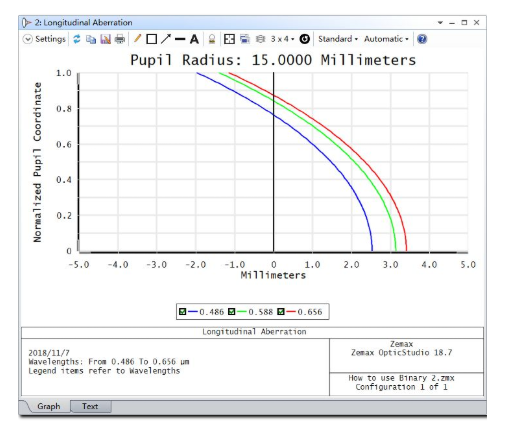The image size is (509, 423).
Task: Open the Automatic dropdown
Action: coord(386,39)
